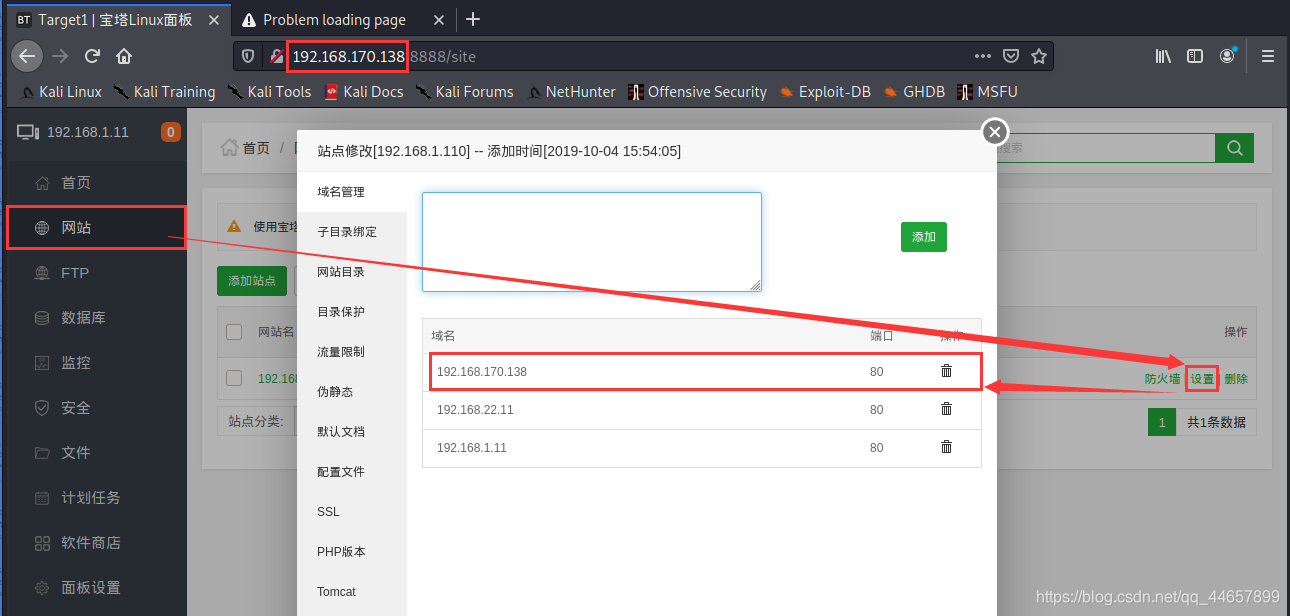The image size is (1290, 616).
Task: Tick the select-all checkbox in site table header
Action: (x=234, y=332)
